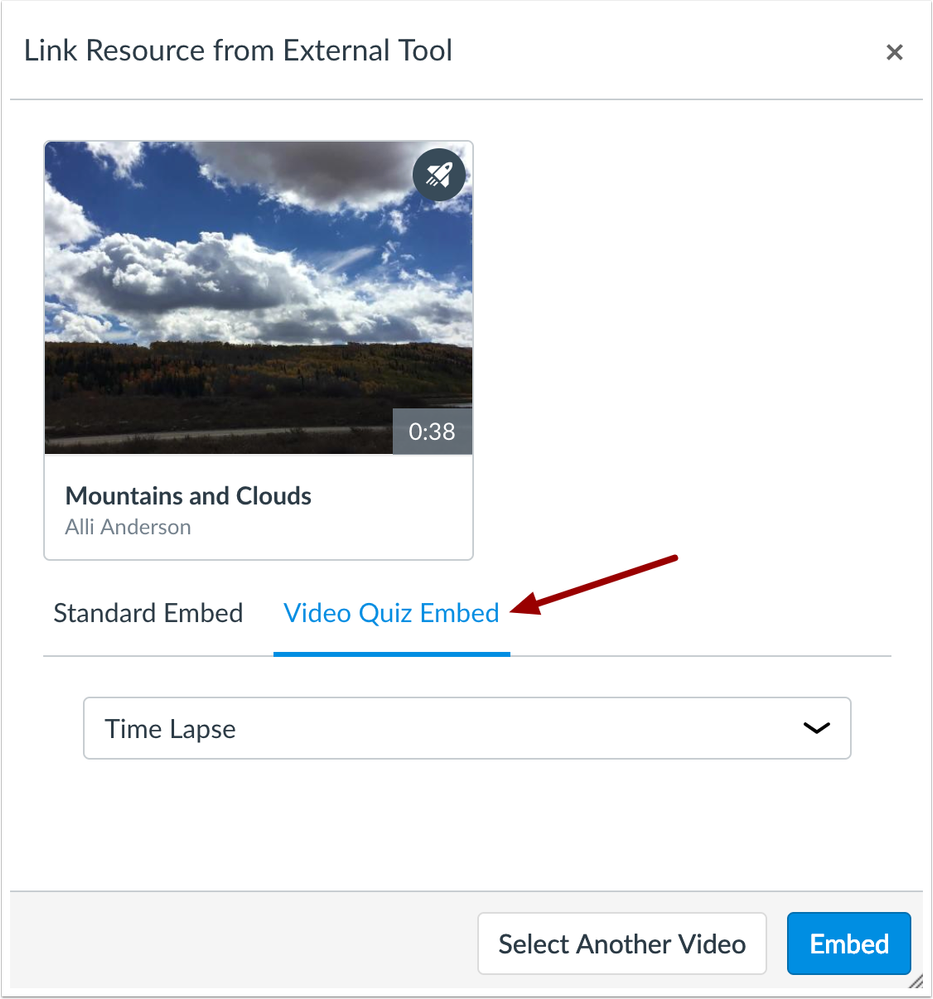Click the author name Alli Anderson

click(128, 527)
